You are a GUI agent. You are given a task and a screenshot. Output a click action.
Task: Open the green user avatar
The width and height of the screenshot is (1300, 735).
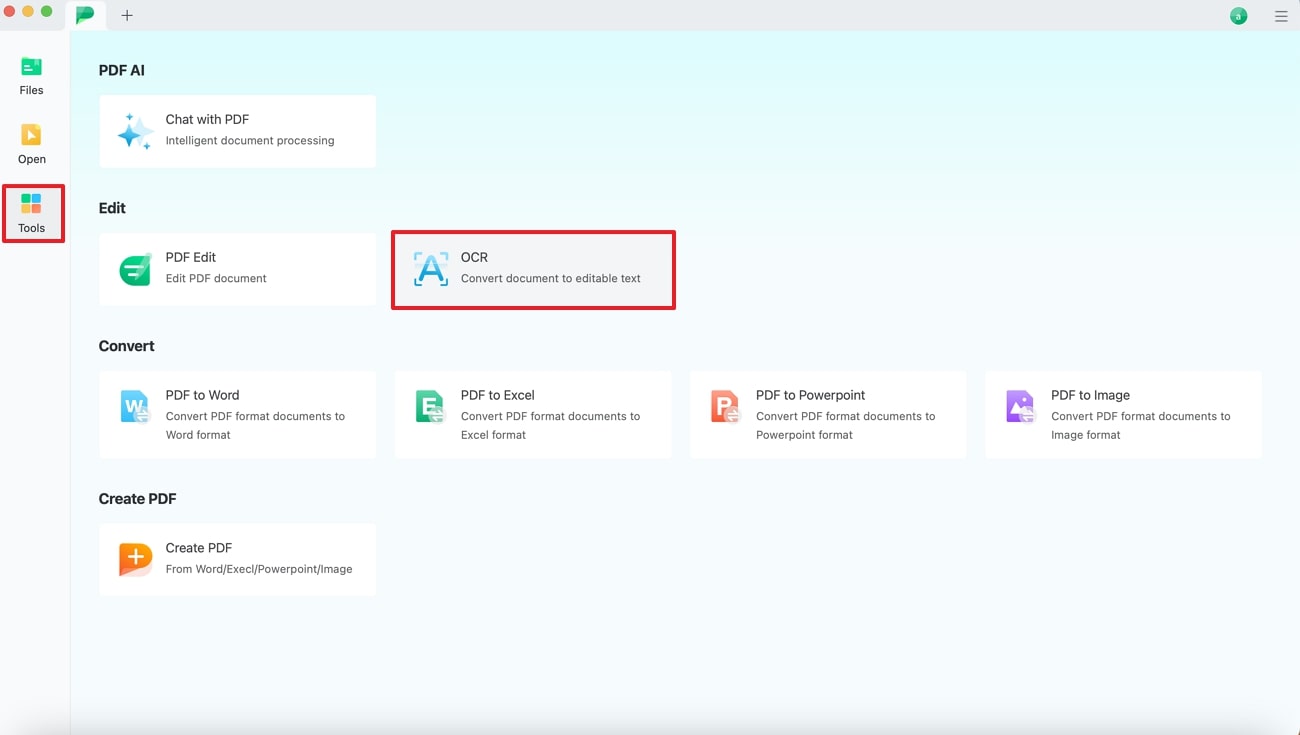pyautogui.click(x=1239, y=16)
